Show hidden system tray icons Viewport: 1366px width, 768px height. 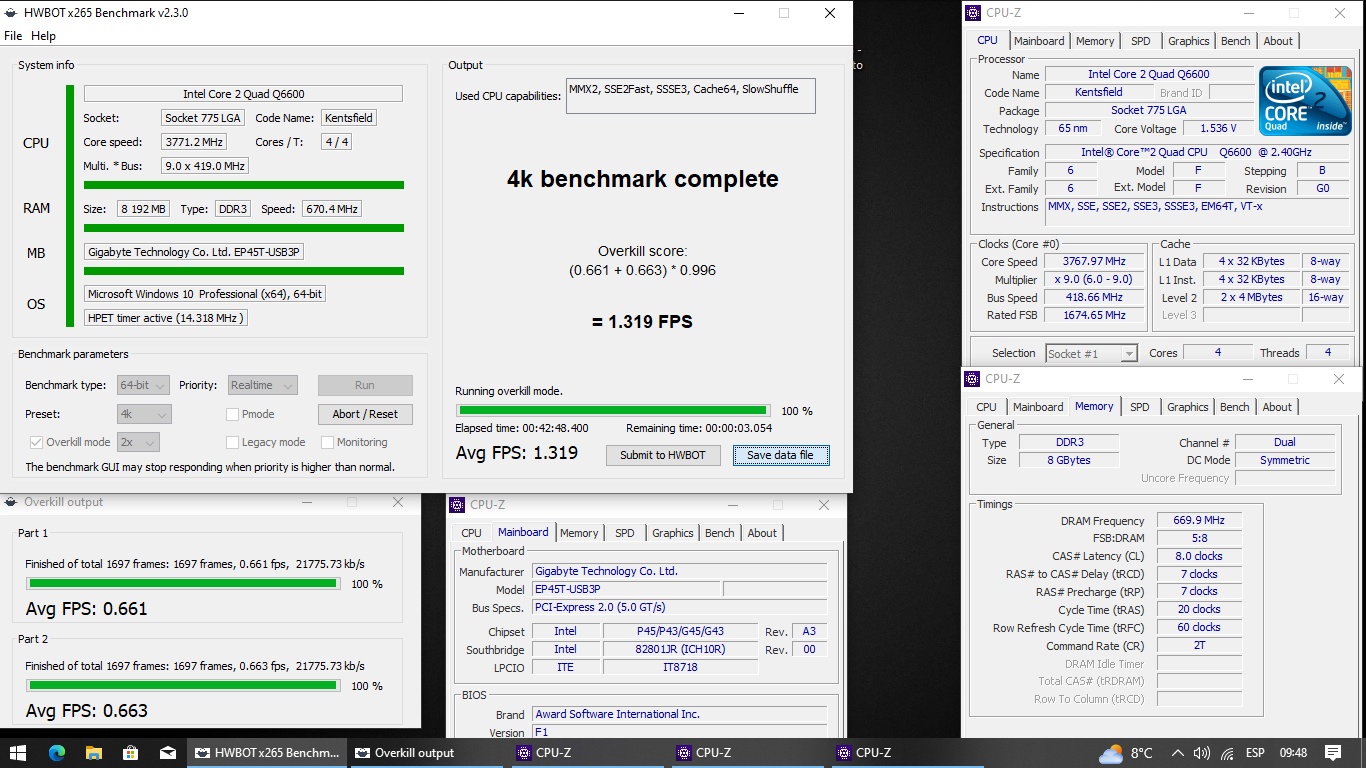(x=1178, y=753)
